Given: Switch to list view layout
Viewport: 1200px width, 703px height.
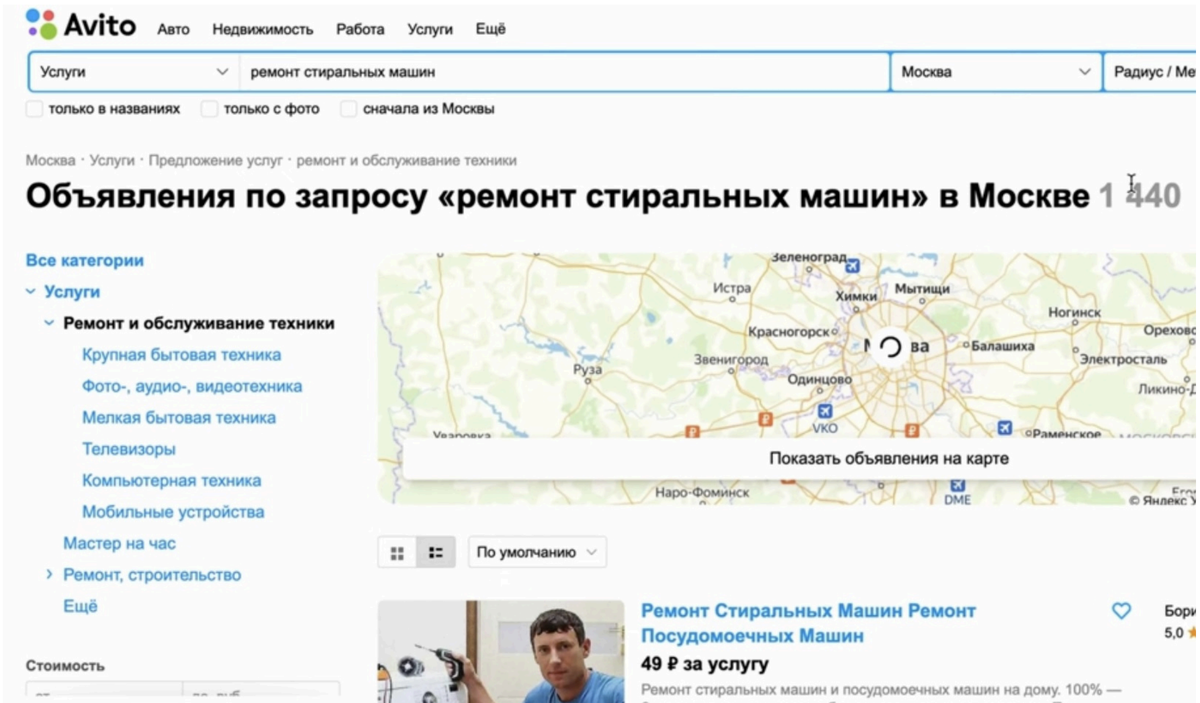Looking at the screenshot, I should (x=436, y=552).
